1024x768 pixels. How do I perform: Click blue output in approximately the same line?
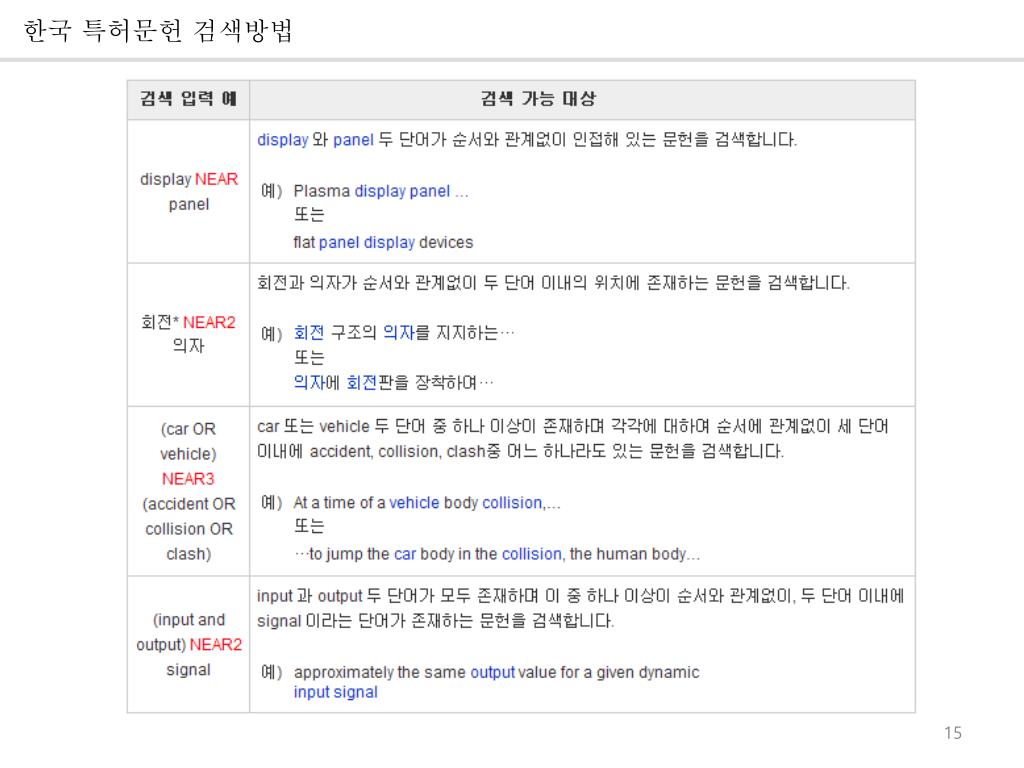492,672
